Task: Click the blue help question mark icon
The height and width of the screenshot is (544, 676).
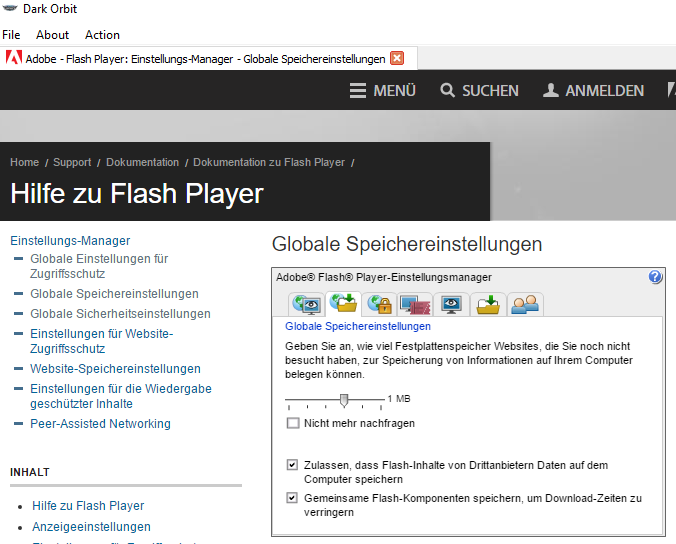Action: point(655,277)
